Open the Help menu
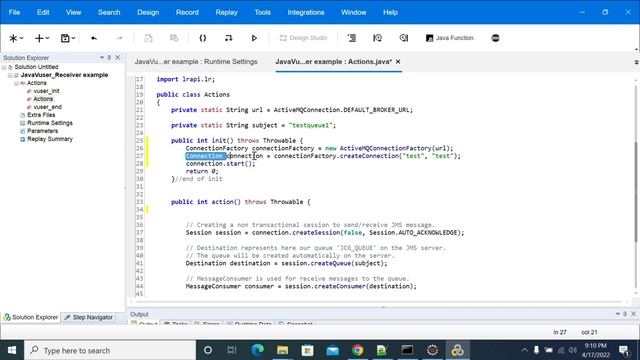The height and width of the screenshot is (360, 640). (x=390, y=12)
